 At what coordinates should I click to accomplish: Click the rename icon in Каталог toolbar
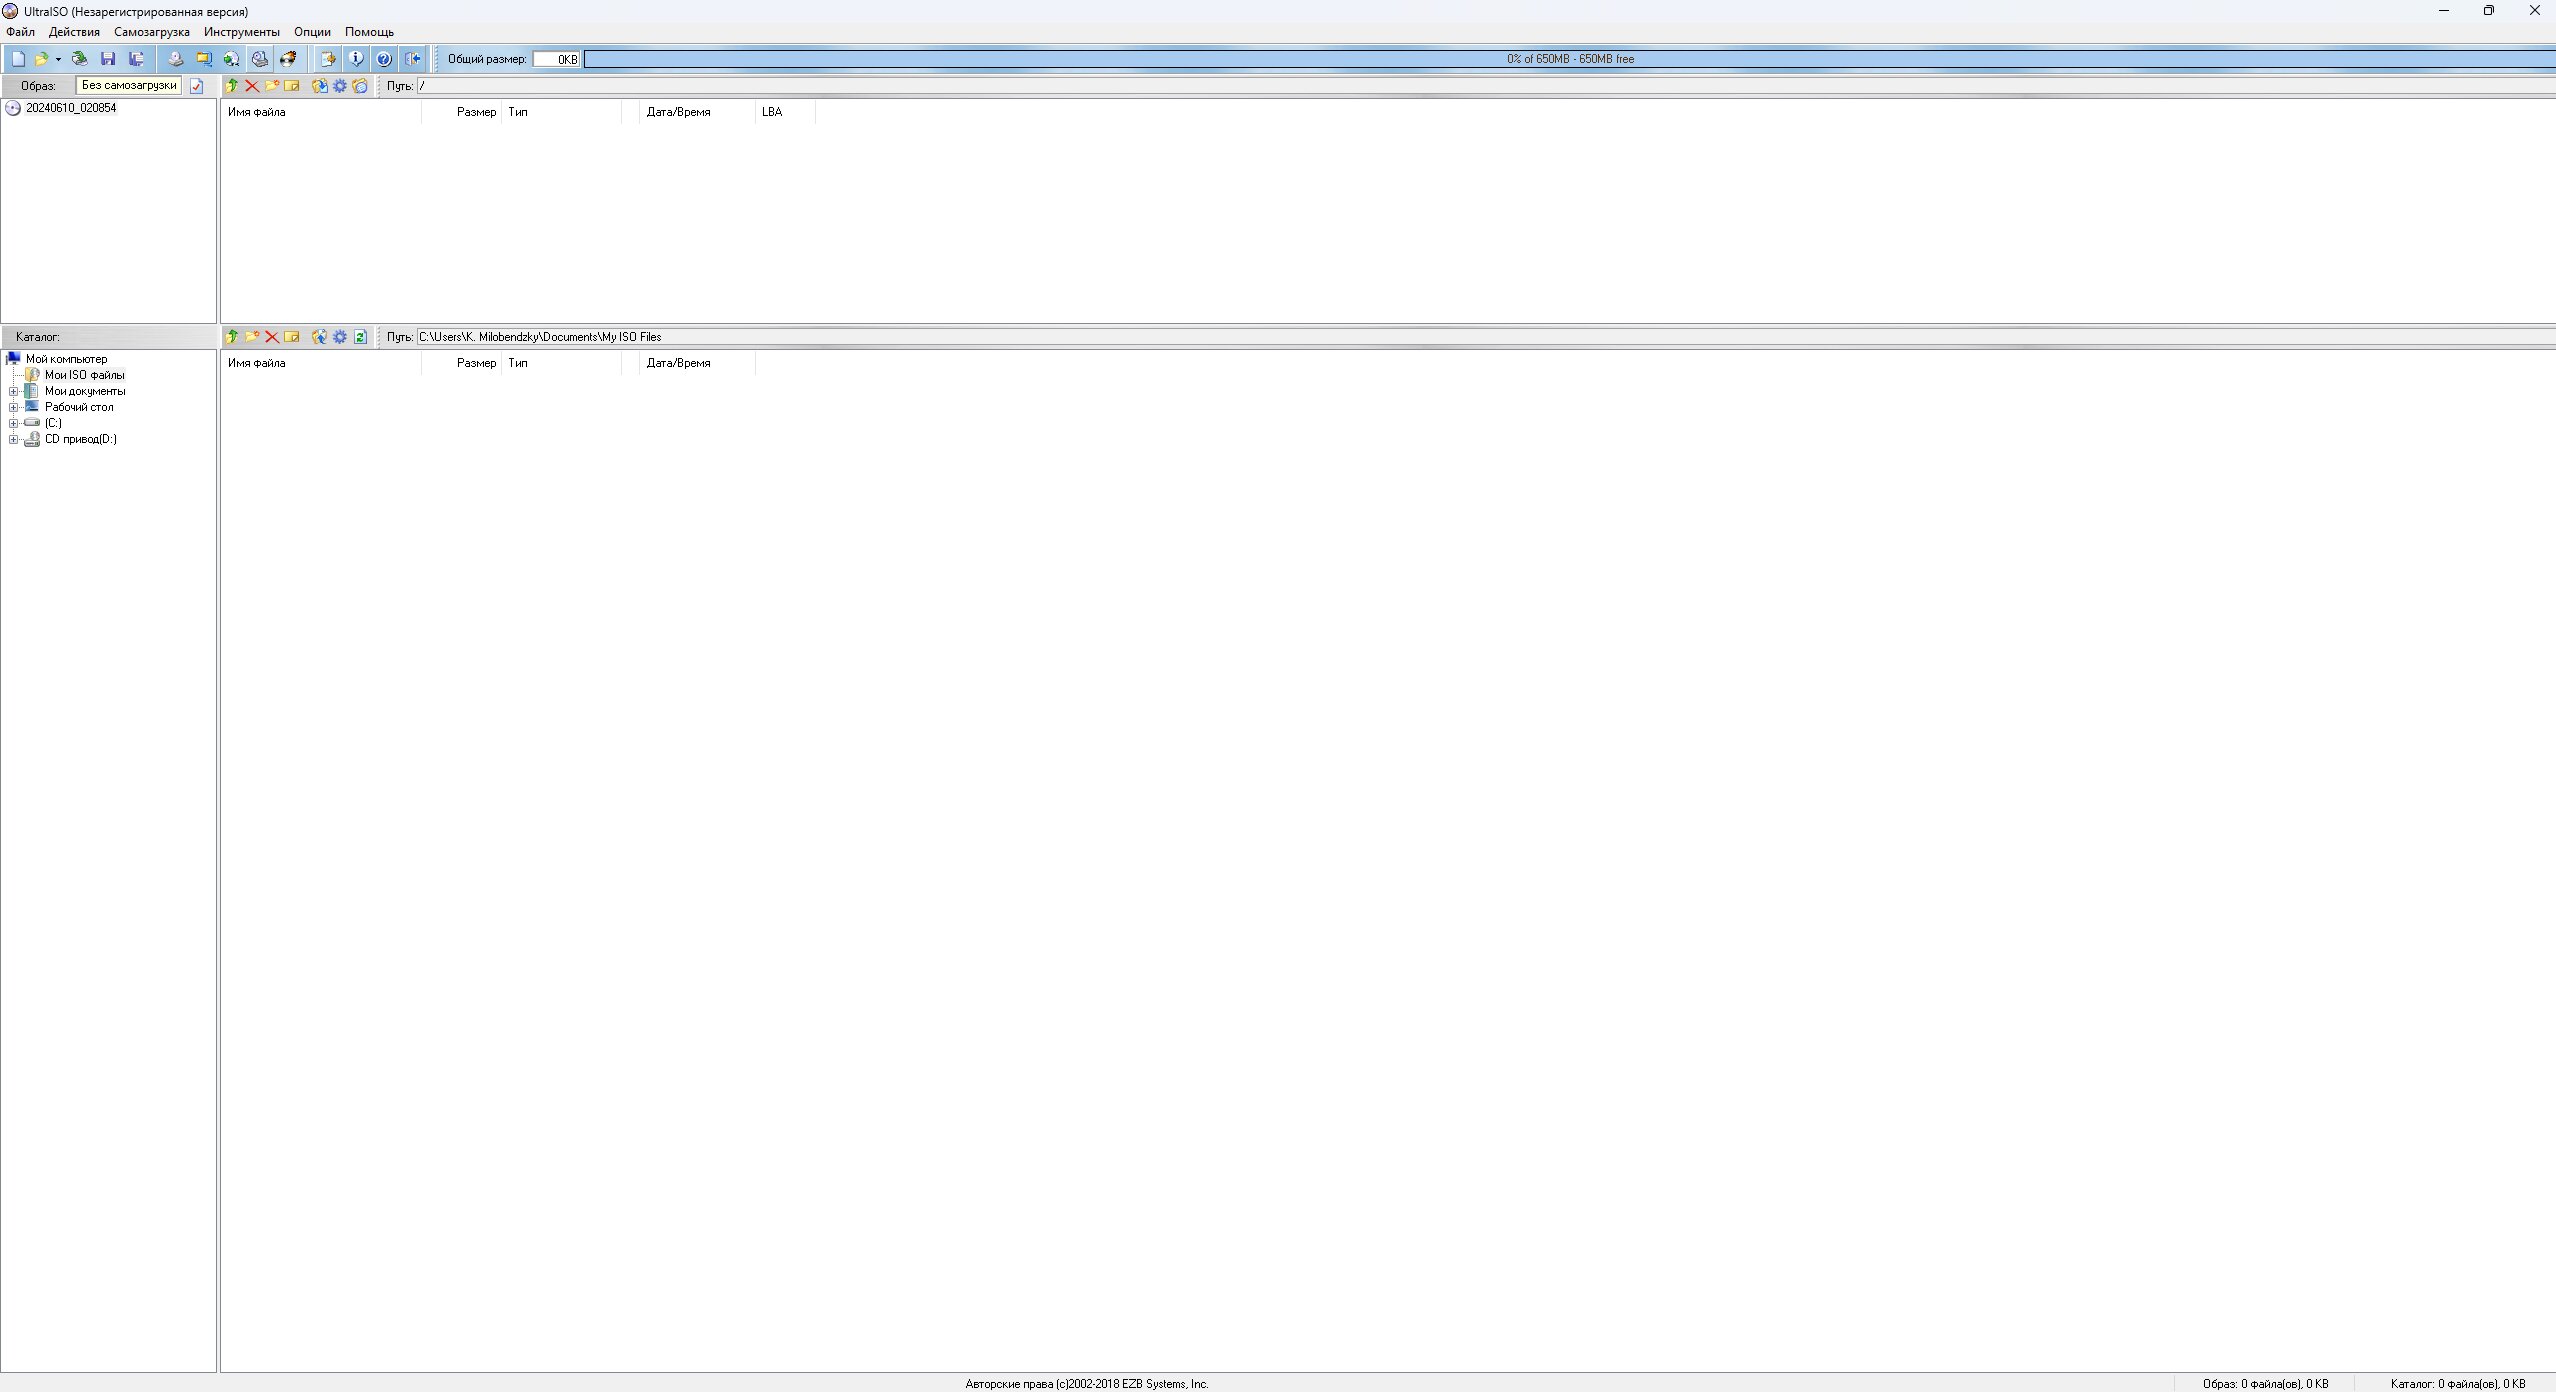click(x=292, y=337)
